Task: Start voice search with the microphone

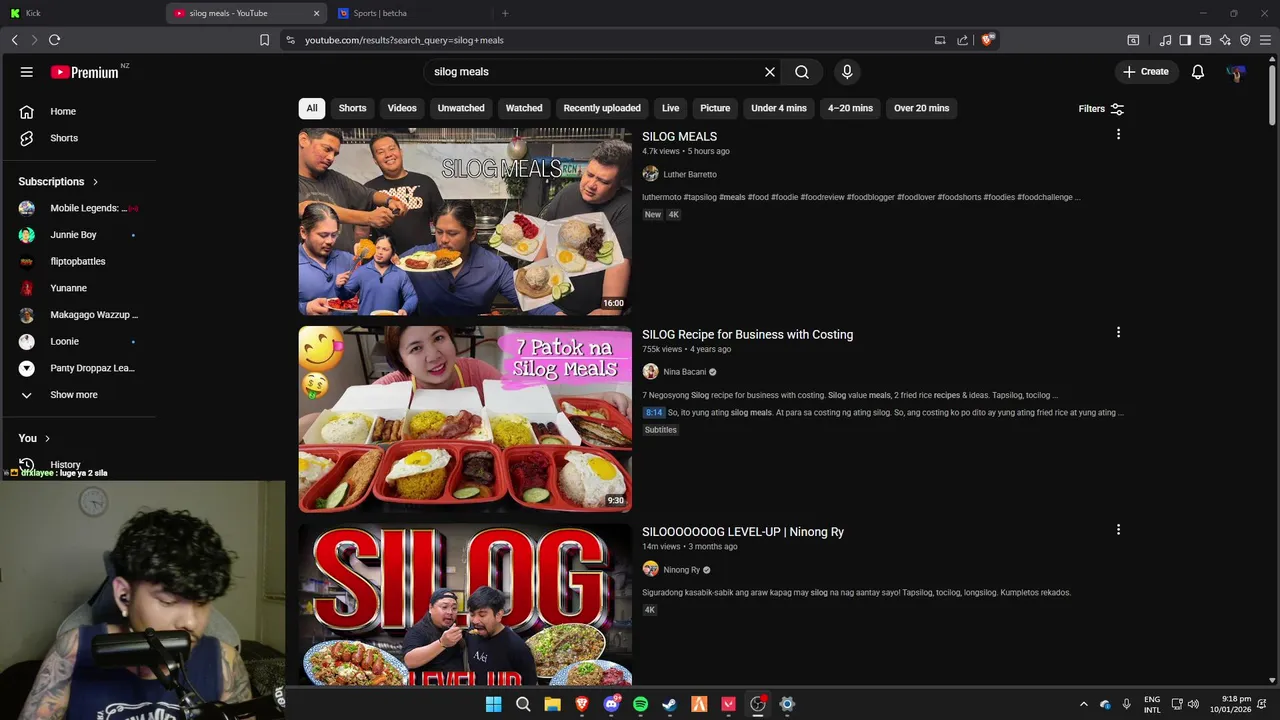Action: tap(847, 72)
